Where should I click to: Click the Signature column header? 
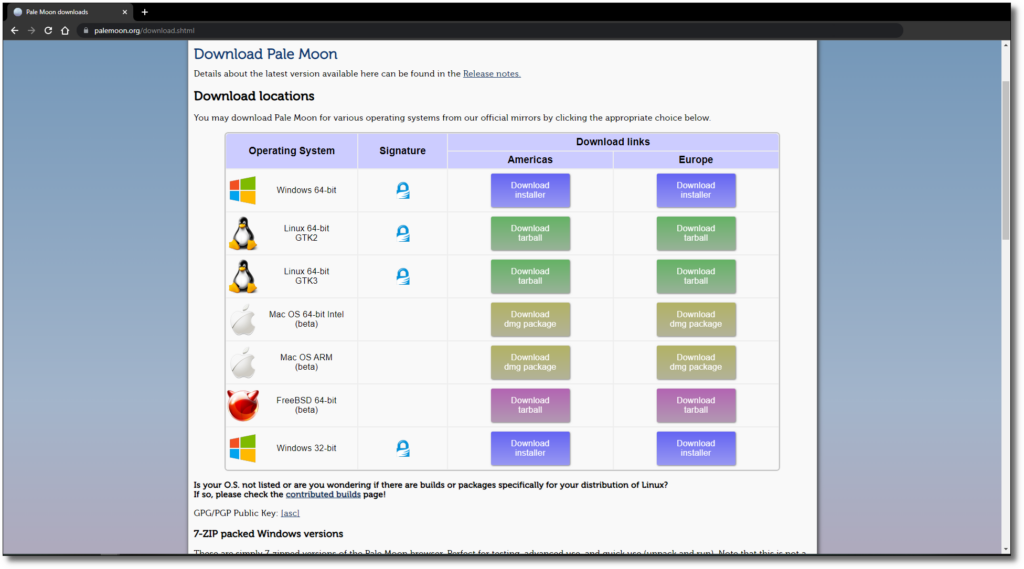(402, 151)
